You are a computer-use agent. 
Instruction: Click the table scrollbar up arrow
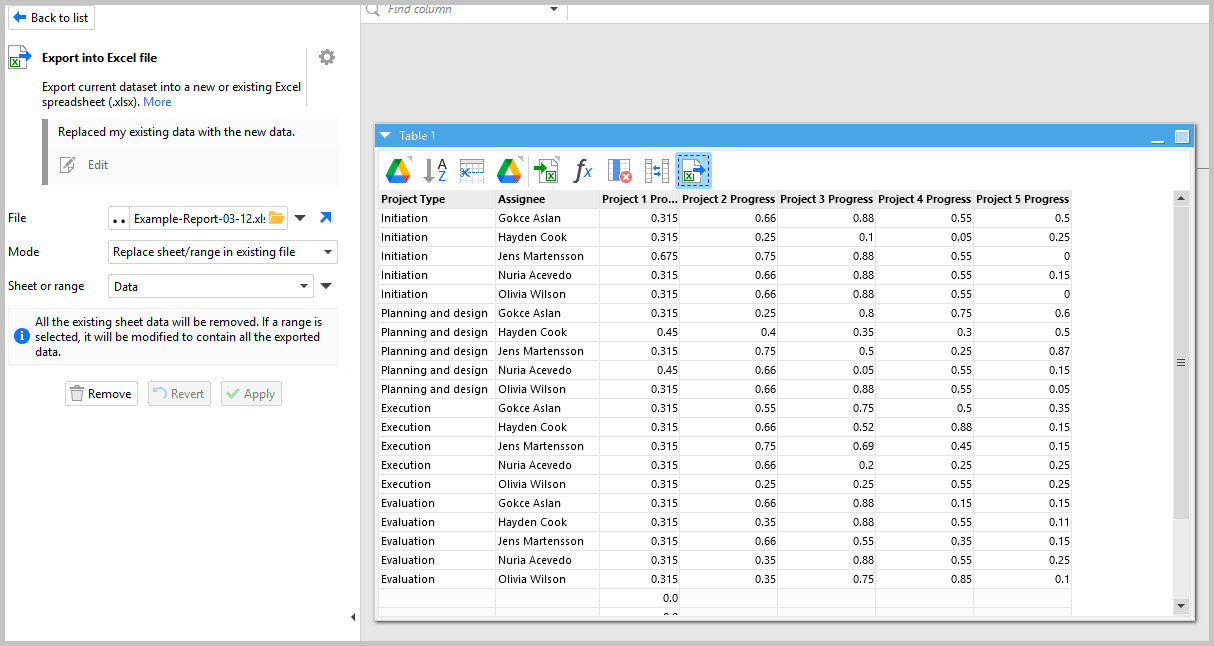pos(1181,199)
